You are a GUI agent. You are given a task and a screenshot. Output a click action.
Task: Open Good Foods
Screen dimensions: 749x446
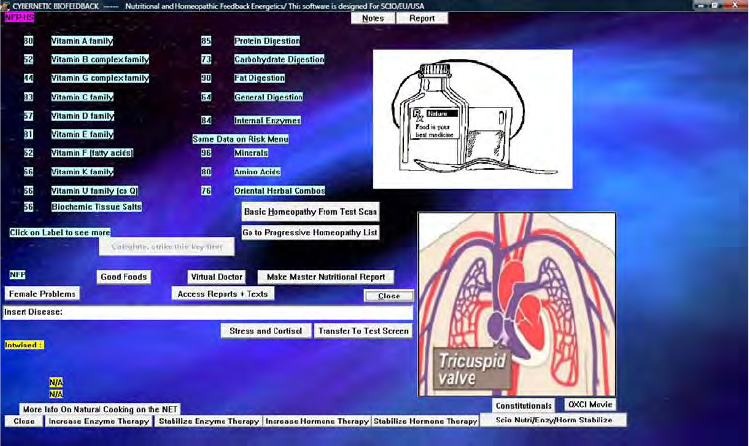(x=124, y=277)
